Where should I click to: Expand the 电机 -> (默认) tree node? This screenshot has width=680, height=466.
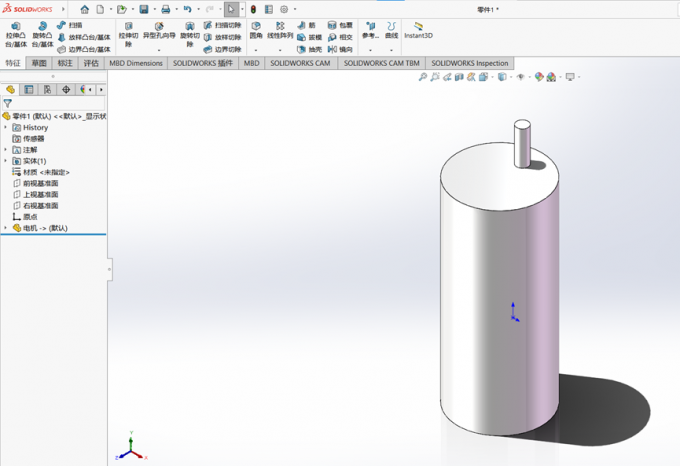6,228
